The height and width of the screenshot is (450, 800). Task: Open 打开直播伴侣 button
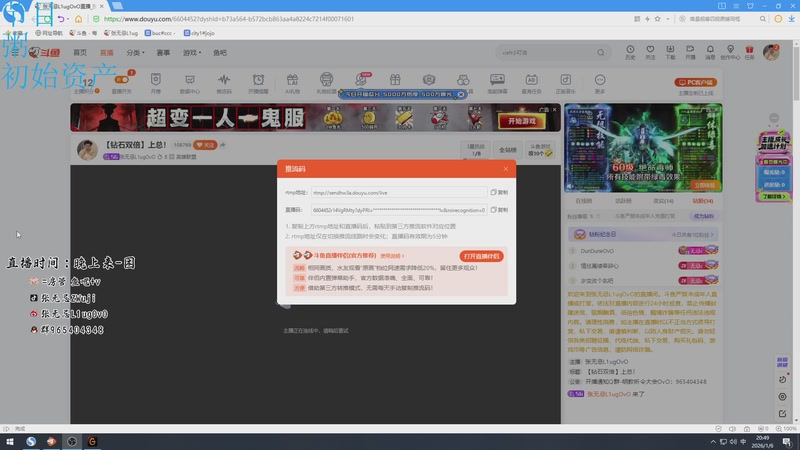pos(481,256)
